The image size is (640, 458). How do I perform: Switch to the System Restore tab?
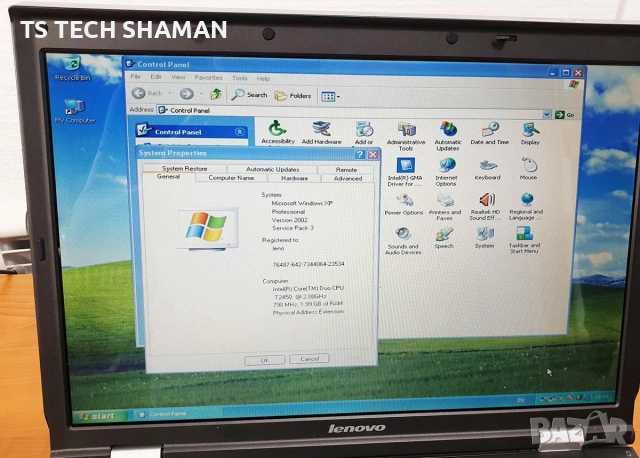184,168
